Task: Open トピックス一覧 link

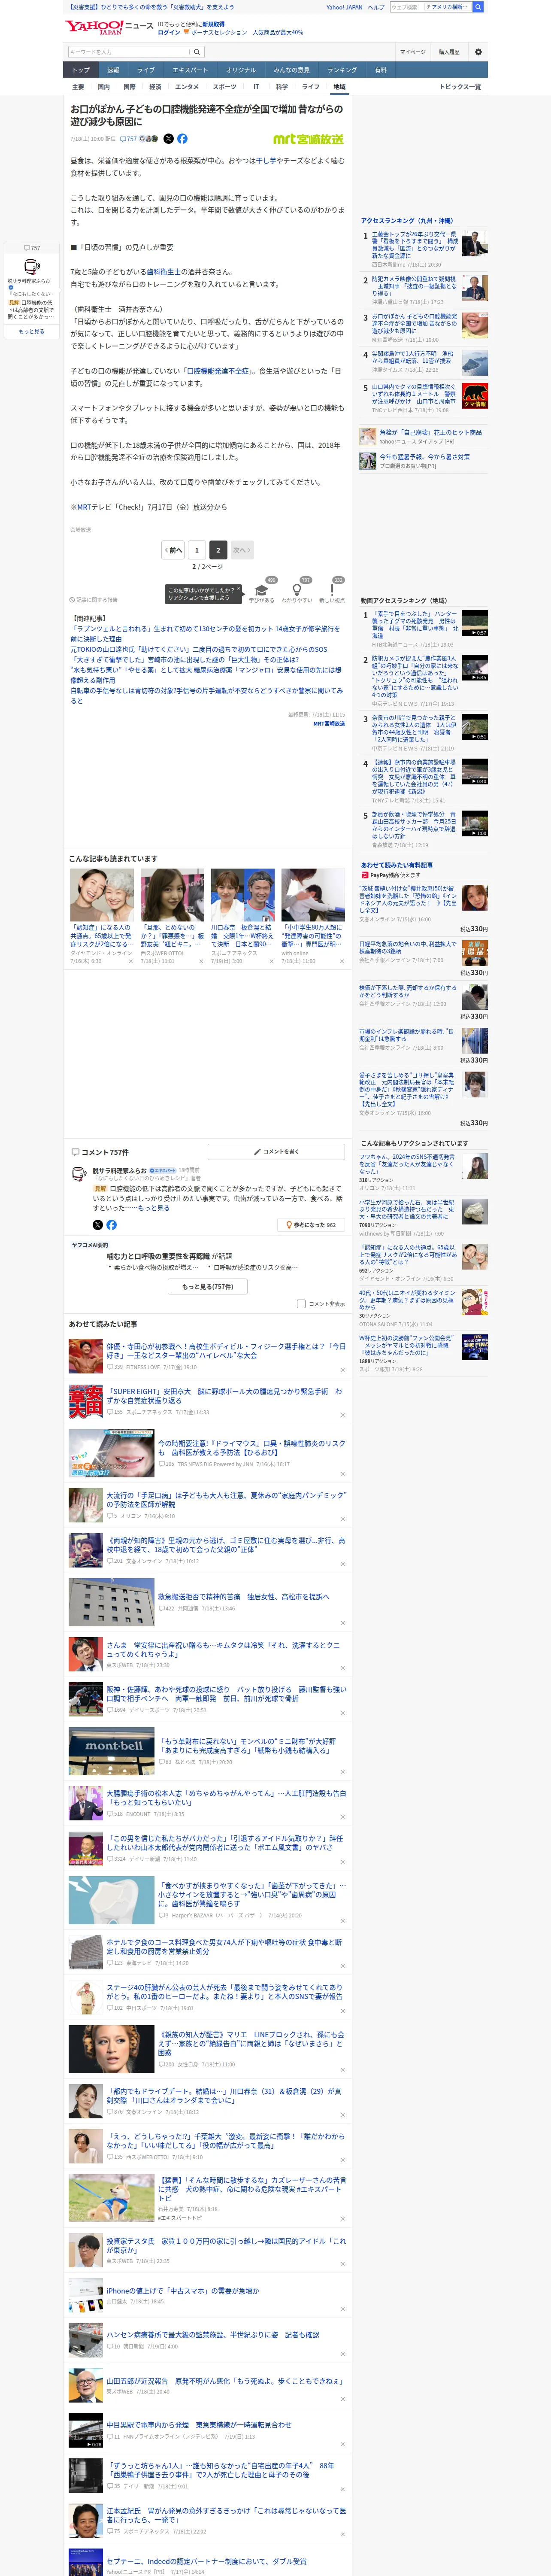Action: pos(460,87)
